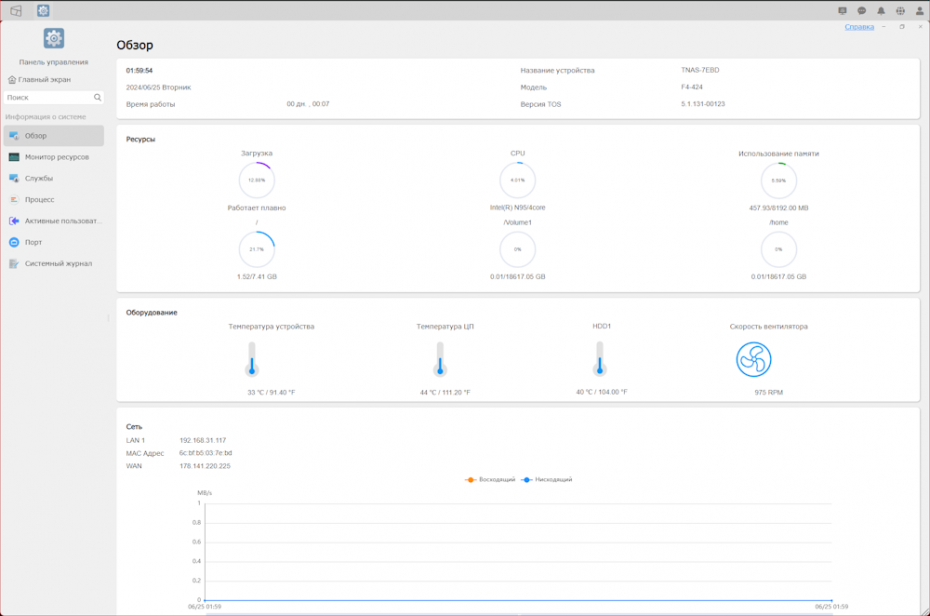
Task: Open the Справка help link
Action: (859, 27)
